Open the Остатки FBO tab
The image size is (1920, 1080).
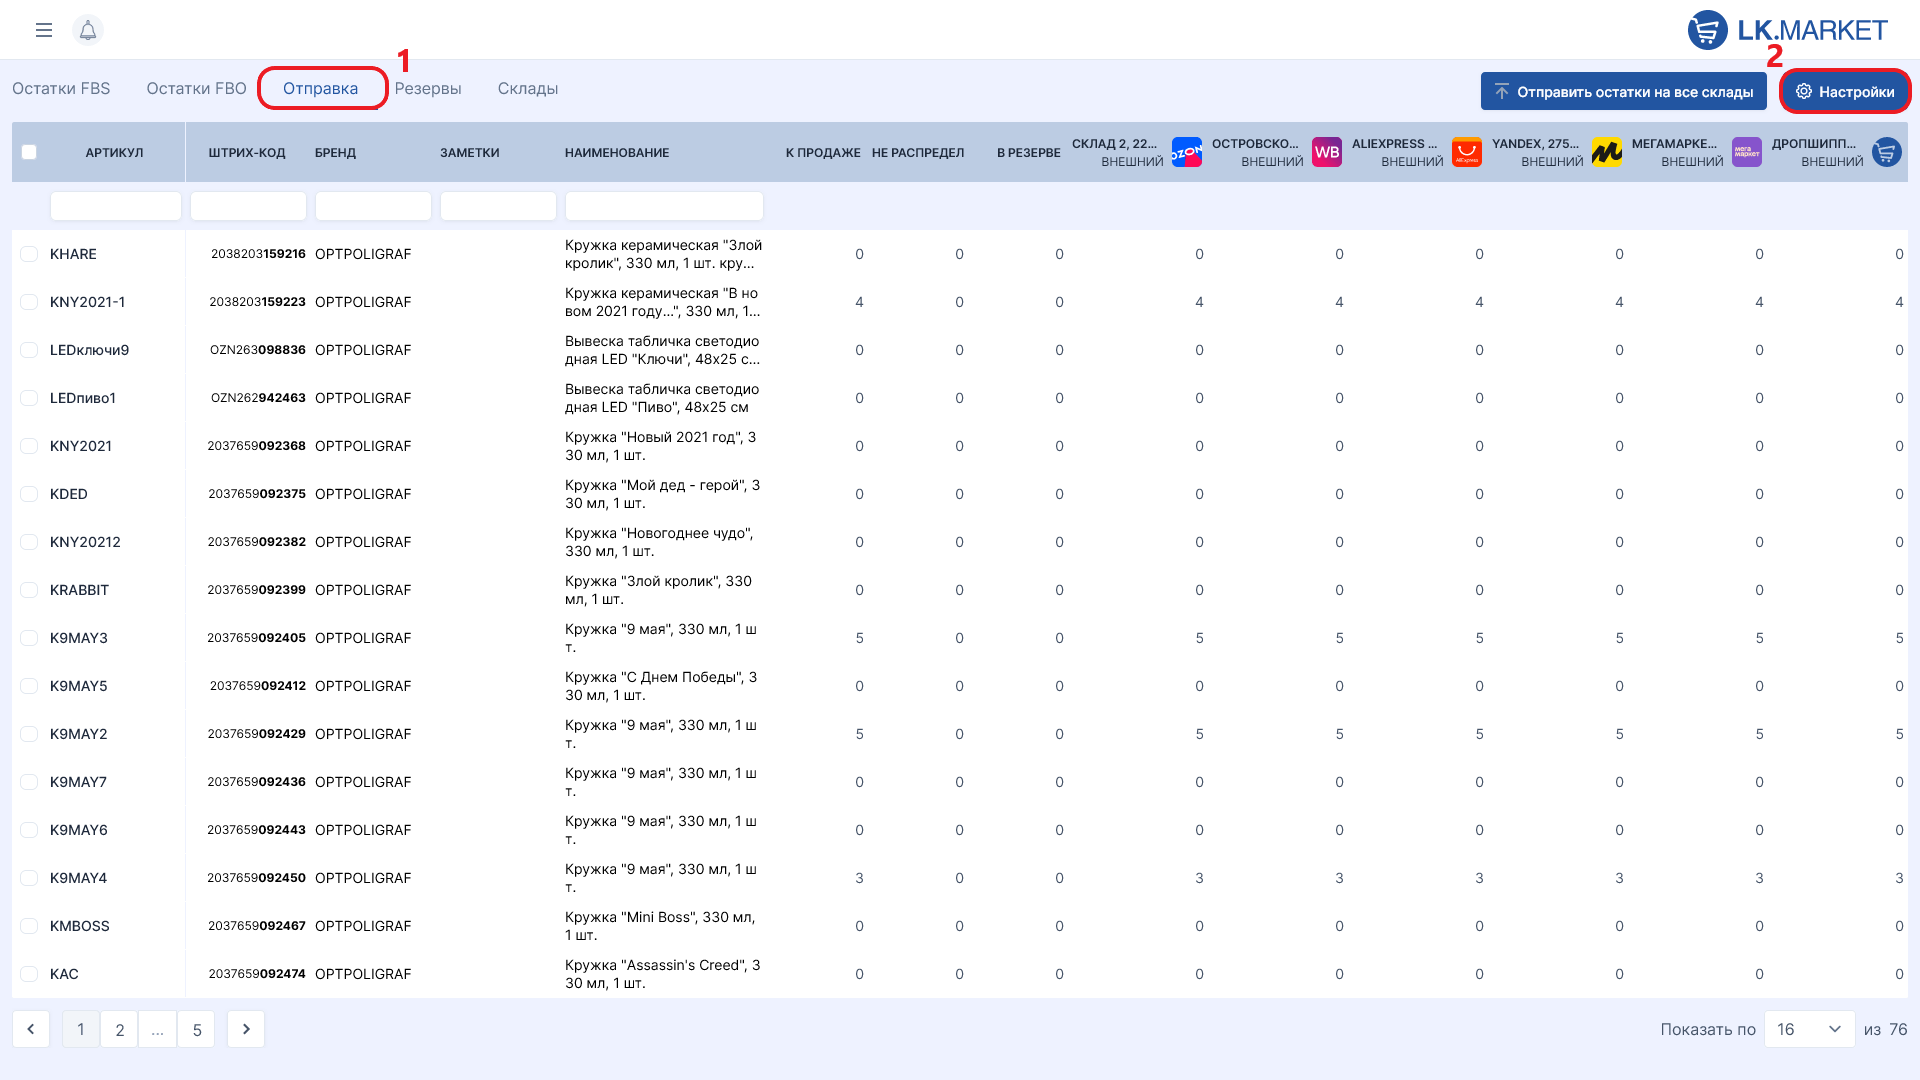pos(196,88)
